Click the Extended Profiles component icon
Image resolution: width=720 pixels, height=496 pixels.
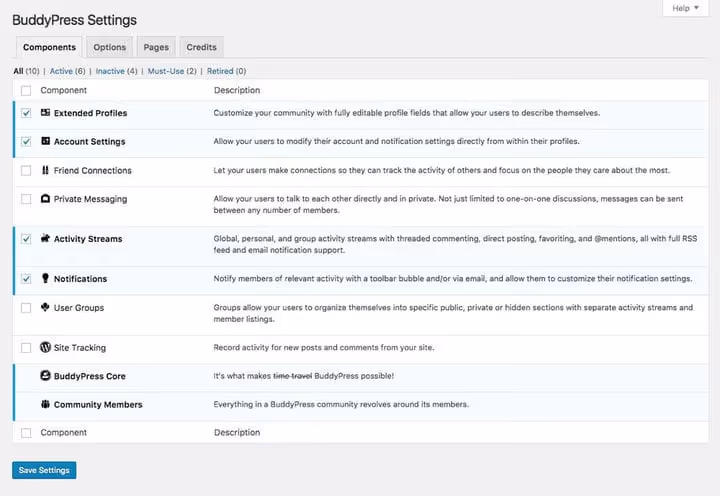coord(45,113)
